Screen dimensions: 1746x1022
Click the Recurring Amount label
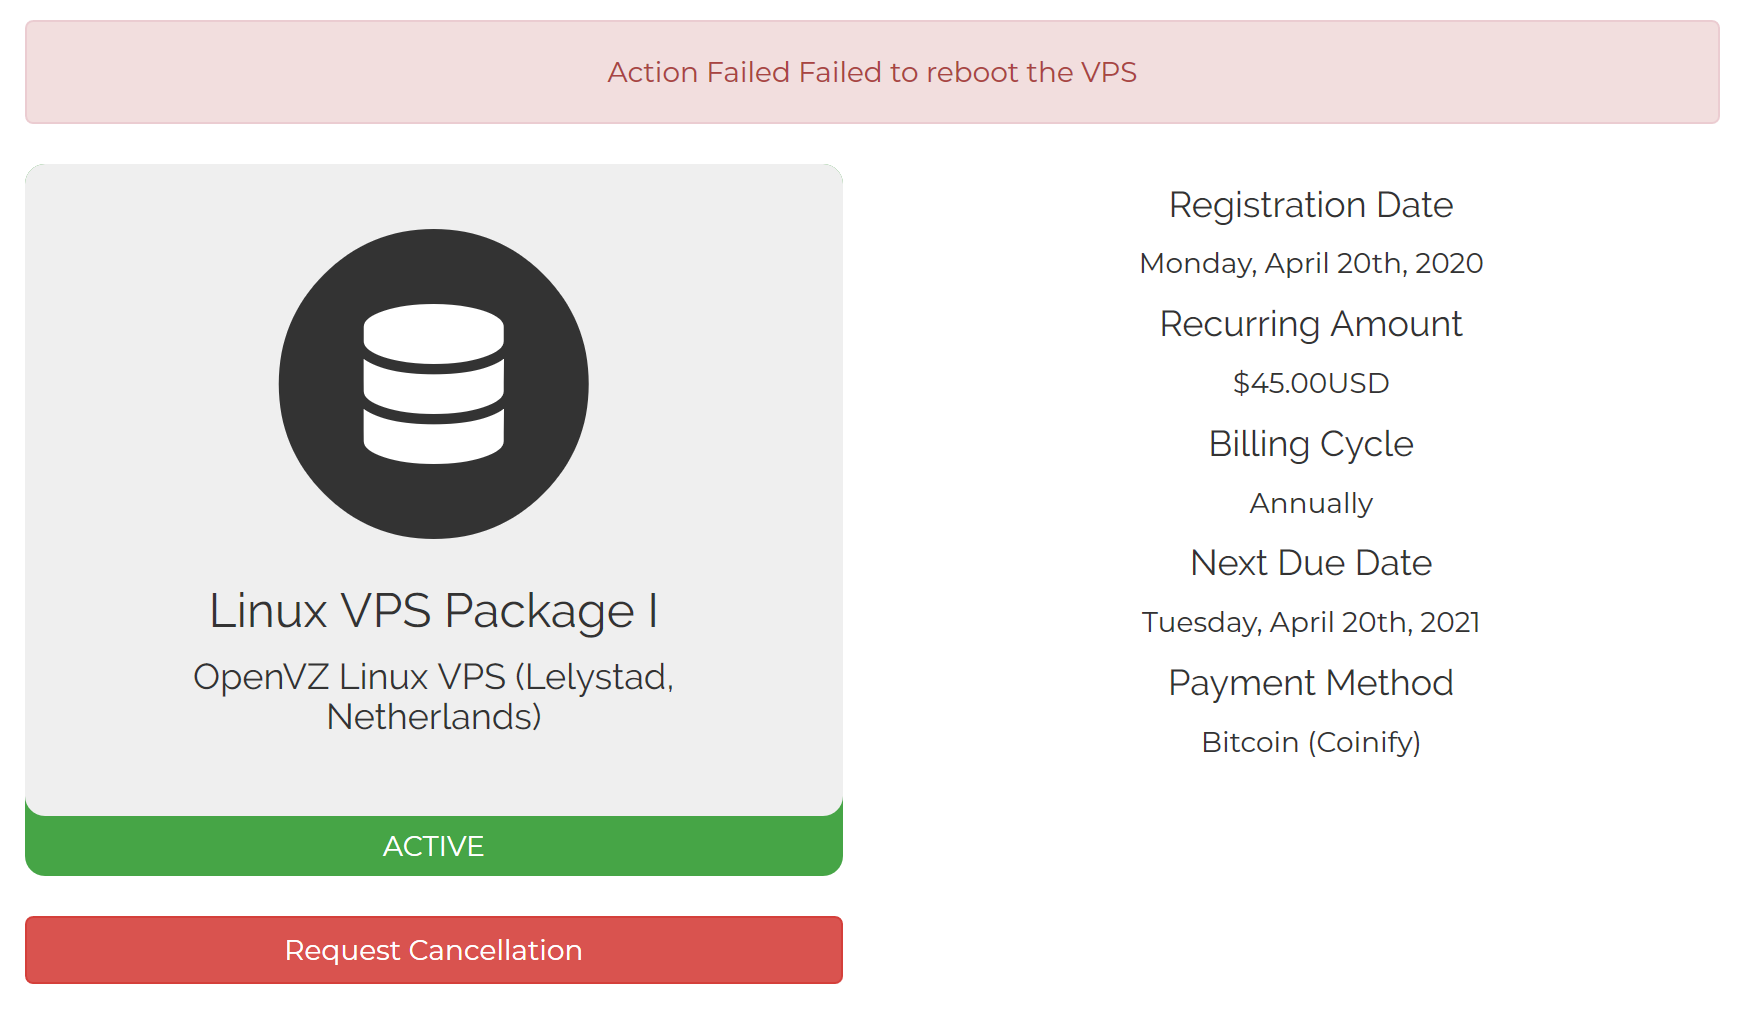pyautogui.click(x=1310, y=324)
